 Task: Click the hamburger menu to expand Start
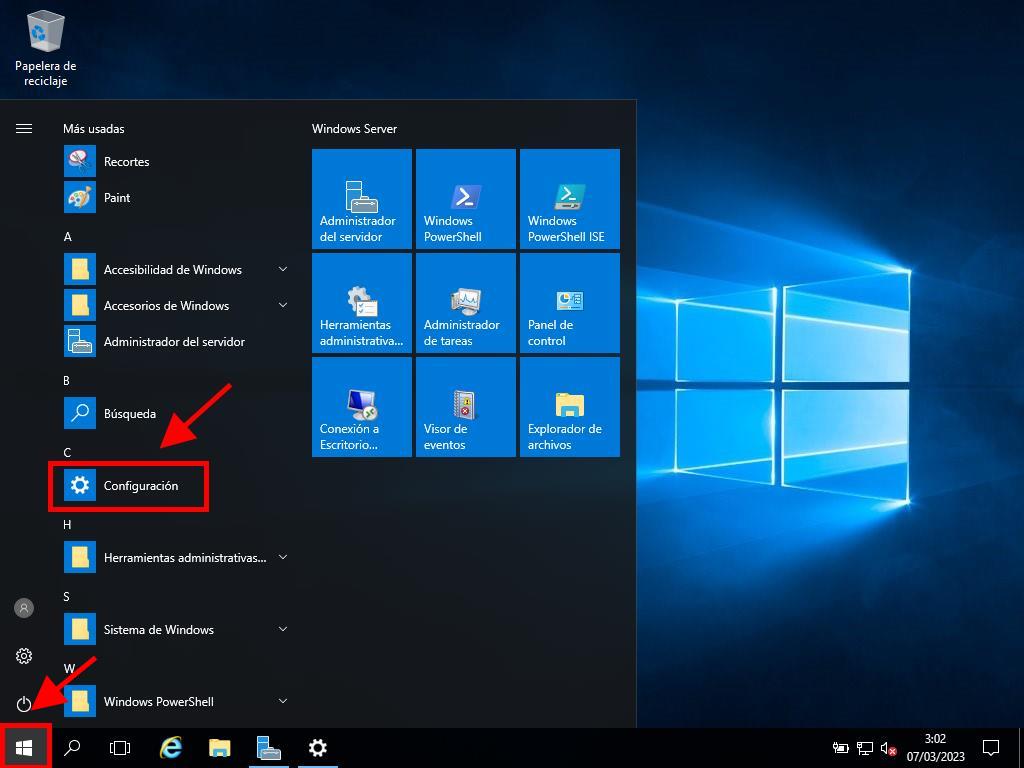(24, 129)
